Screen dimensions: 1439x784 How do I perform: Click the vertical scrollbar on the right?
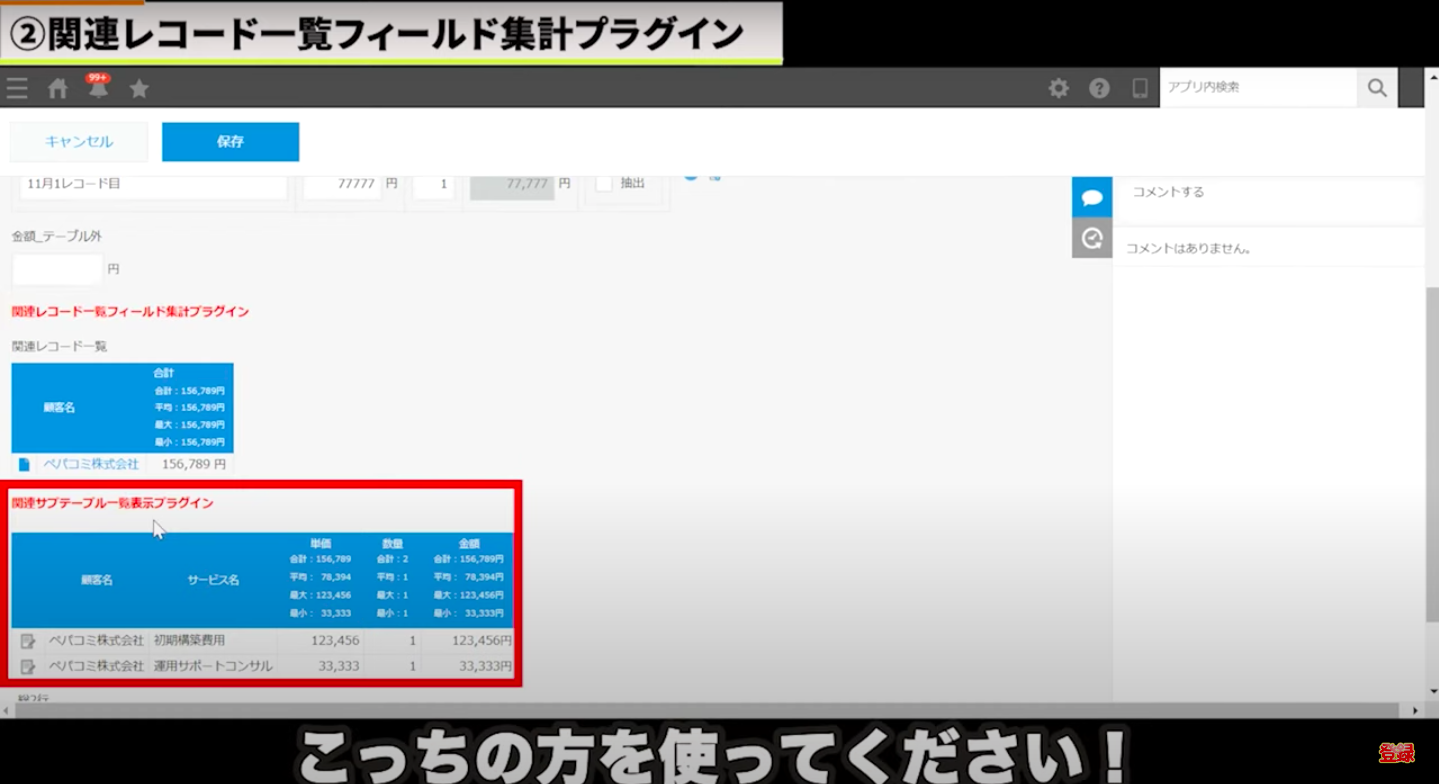click(x=1431, y=450)
